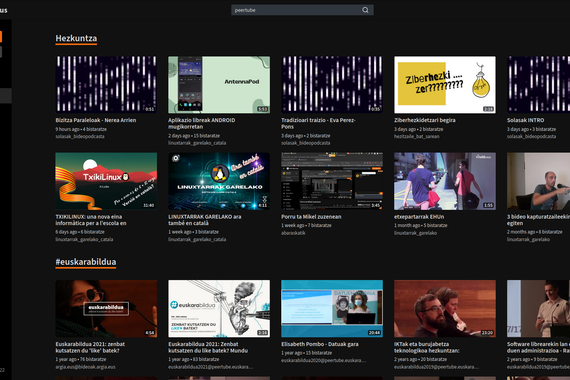Click the orange sidebar button at left edge

pos(1,36)
